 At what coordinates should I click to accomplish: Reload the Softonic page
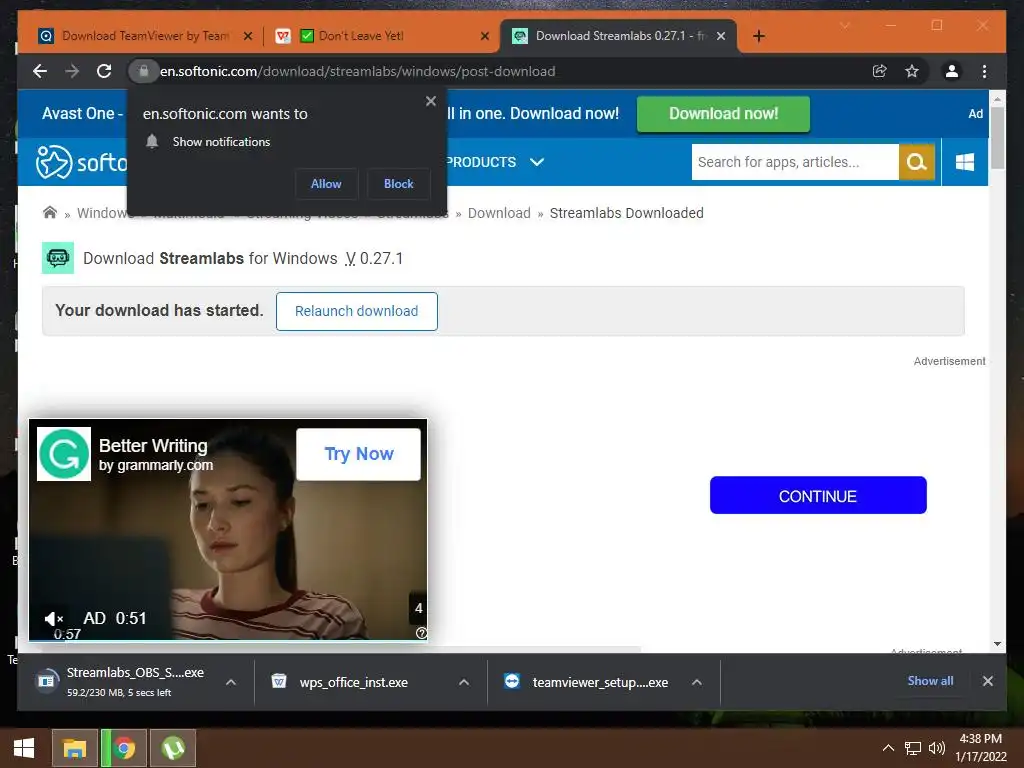click(x=104, y=71)
